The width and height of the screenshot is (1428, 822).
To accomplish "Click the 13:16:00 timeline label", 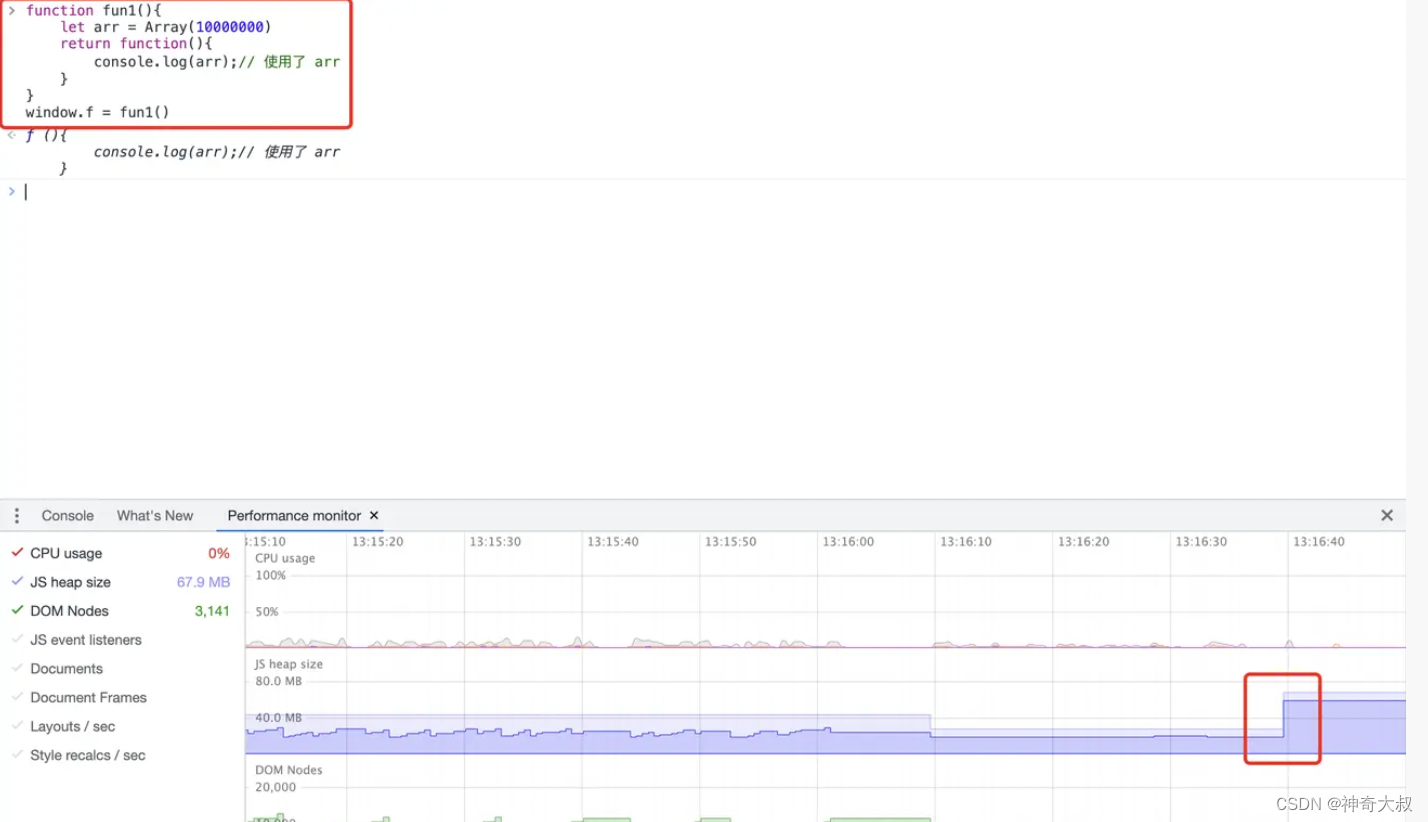I will [x=848, y=542].
